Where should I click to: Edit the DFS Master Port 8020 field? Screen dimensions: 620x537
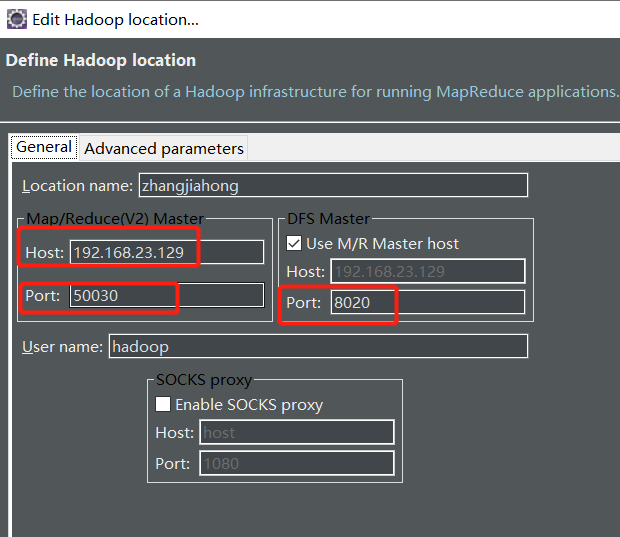(428, 302)
